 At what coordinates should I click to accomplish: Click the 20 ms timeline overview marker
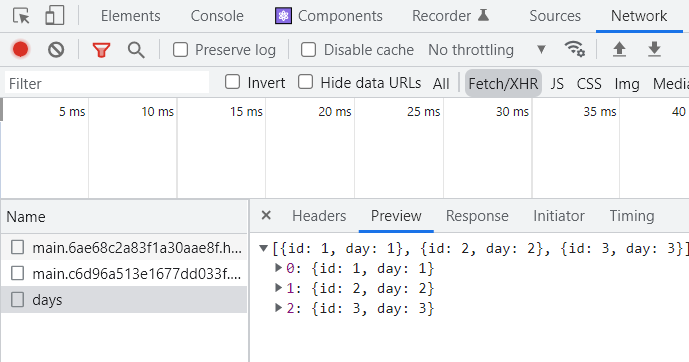pos(334,112)
